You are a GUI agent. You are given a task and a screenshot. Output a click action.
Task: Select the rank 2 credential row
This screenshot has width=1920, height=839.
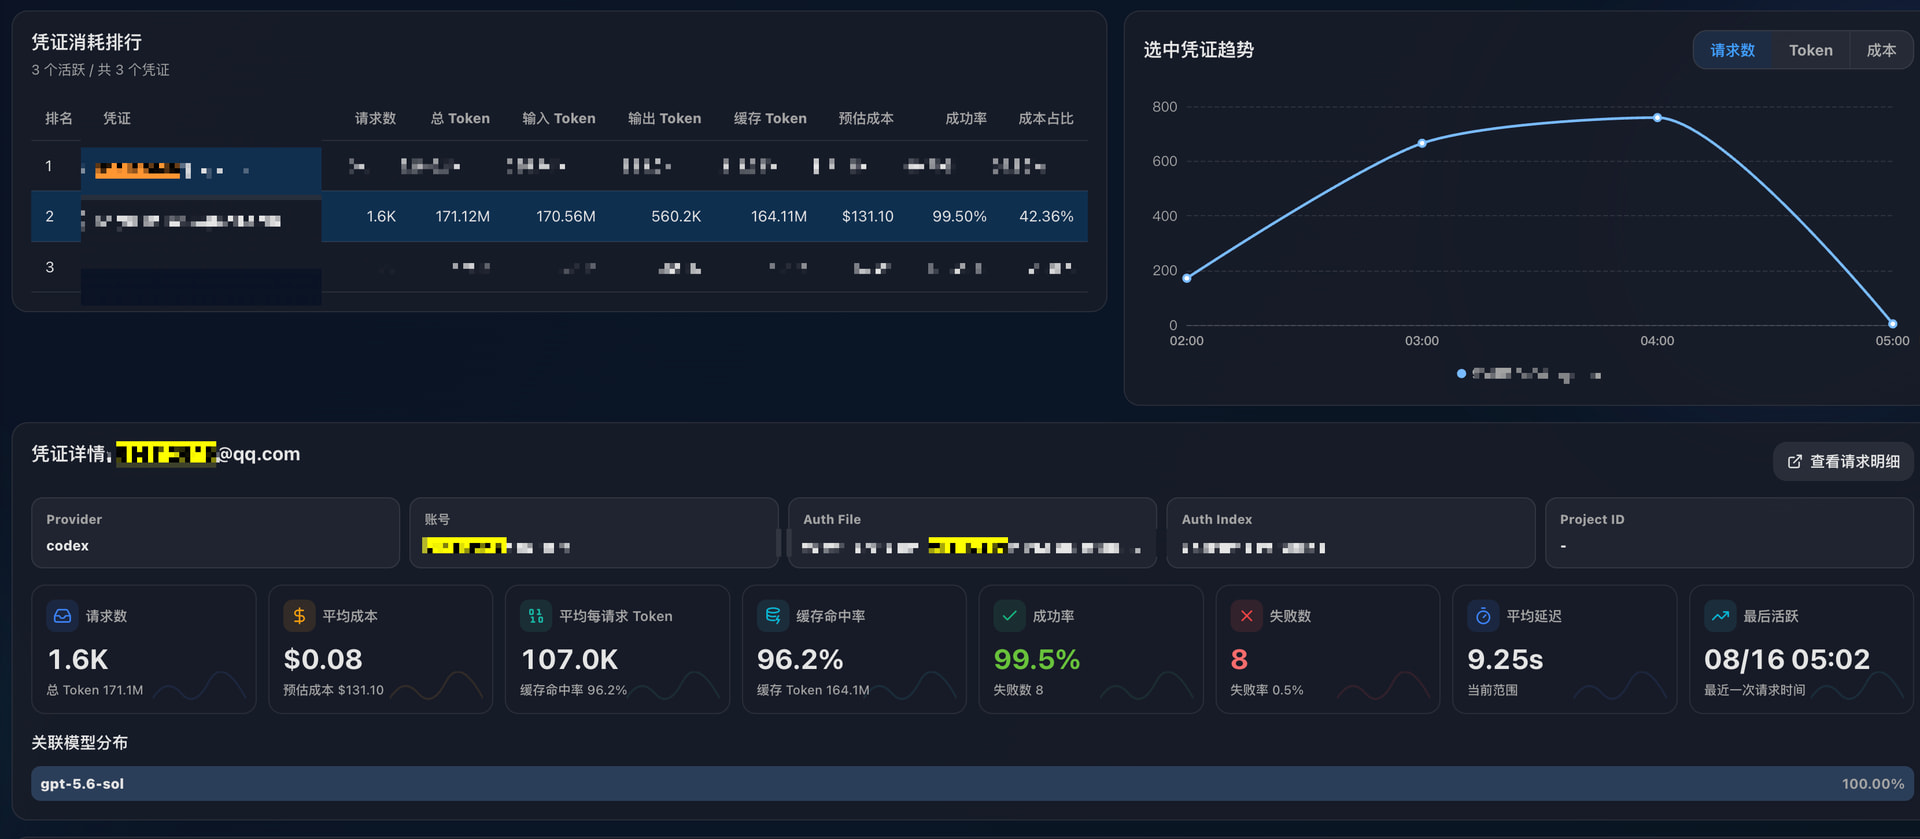(x=559, y=216)
